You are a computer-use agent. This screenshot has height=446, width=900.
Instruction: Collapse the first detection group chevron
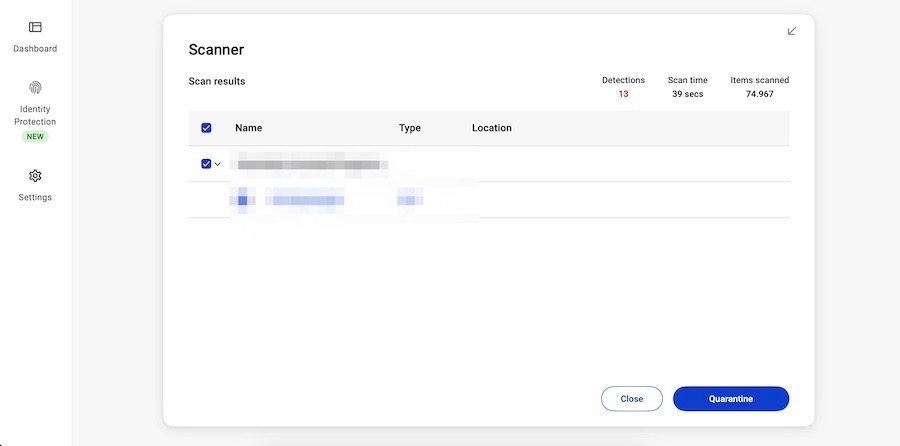pyautogui.click(x=218, y=164)
